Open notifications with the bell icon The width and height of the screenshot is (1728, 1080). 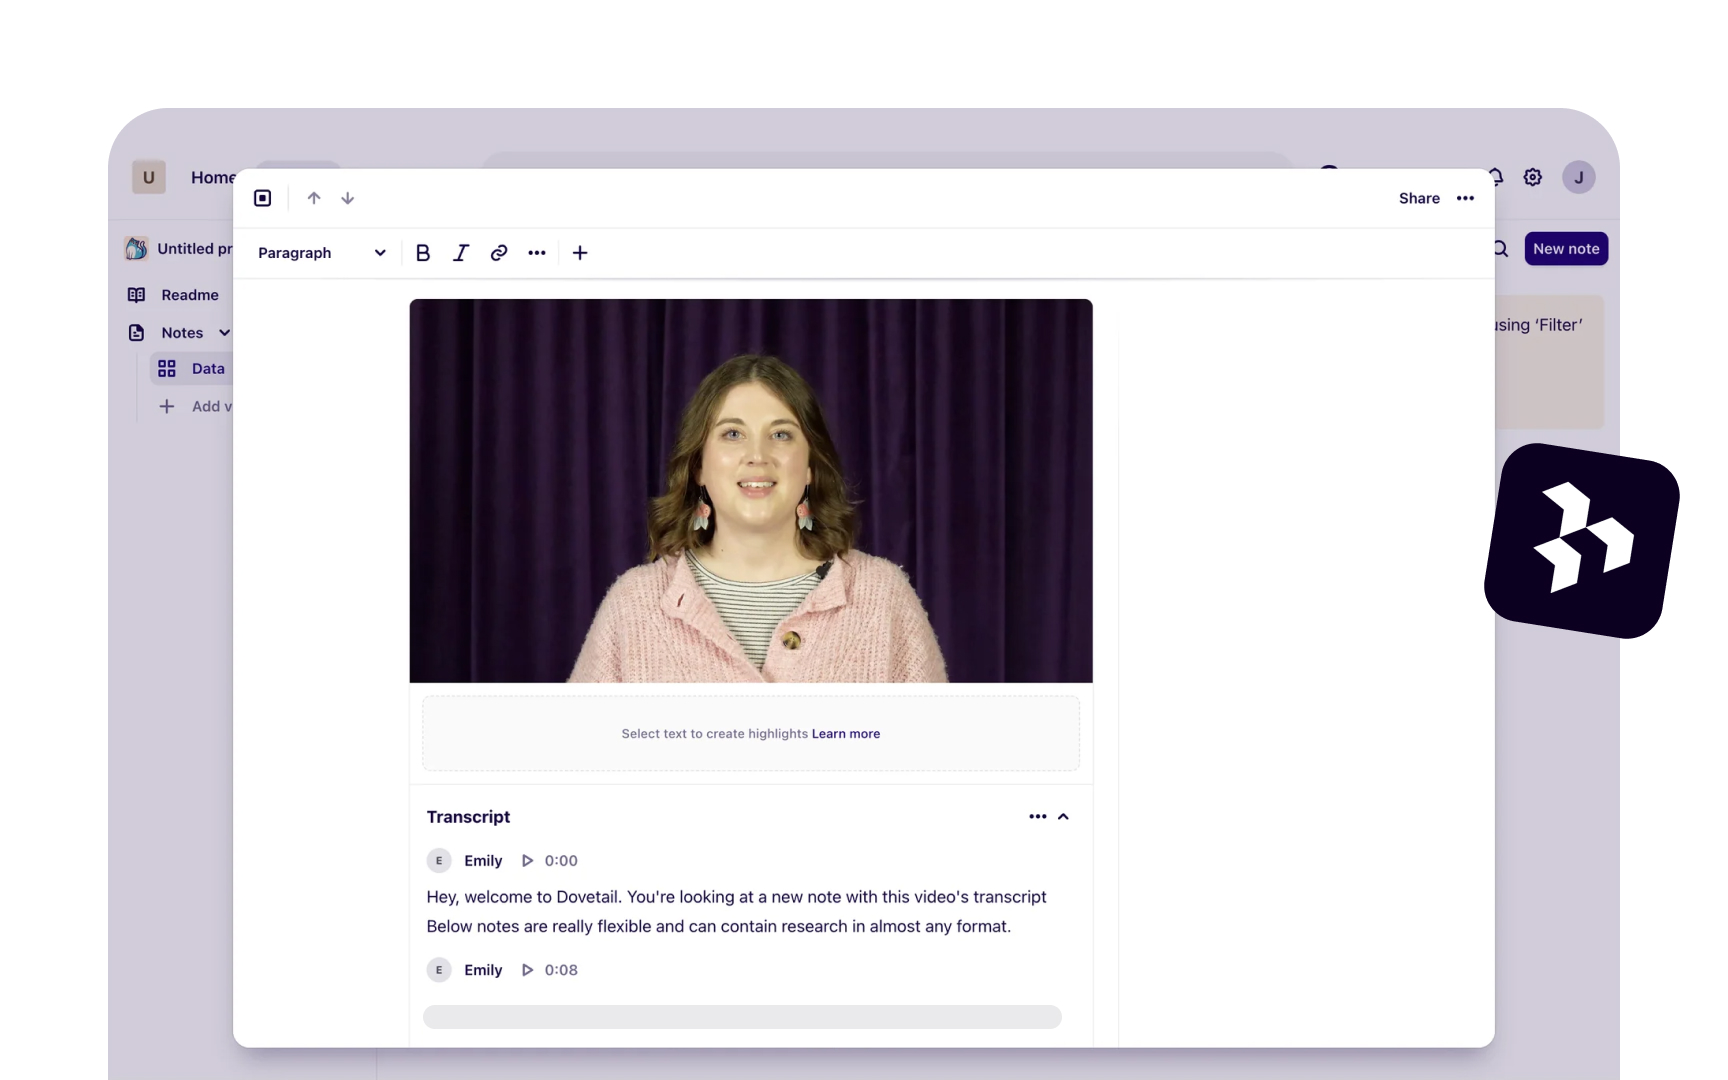[x=1494, y=177]
